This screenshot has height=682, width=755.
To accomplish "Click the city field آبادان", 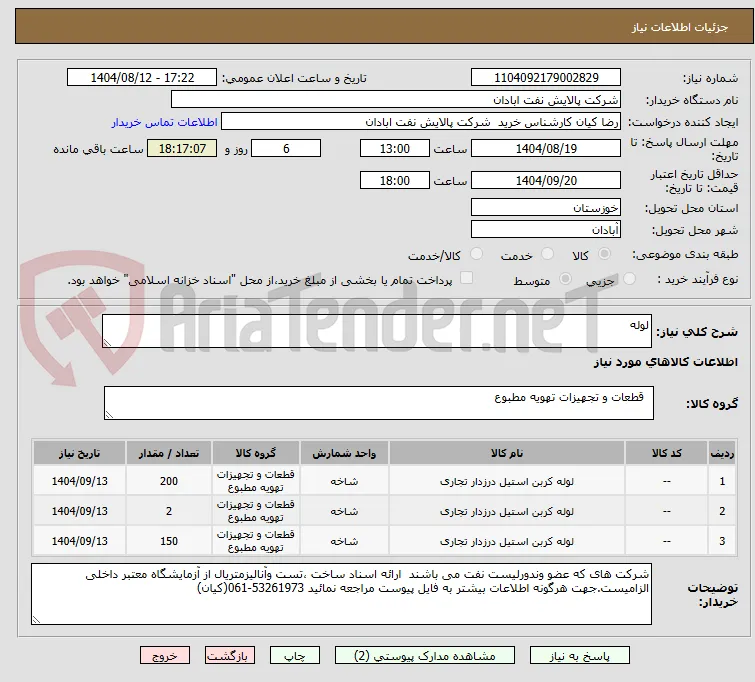I will coord(546,230).
